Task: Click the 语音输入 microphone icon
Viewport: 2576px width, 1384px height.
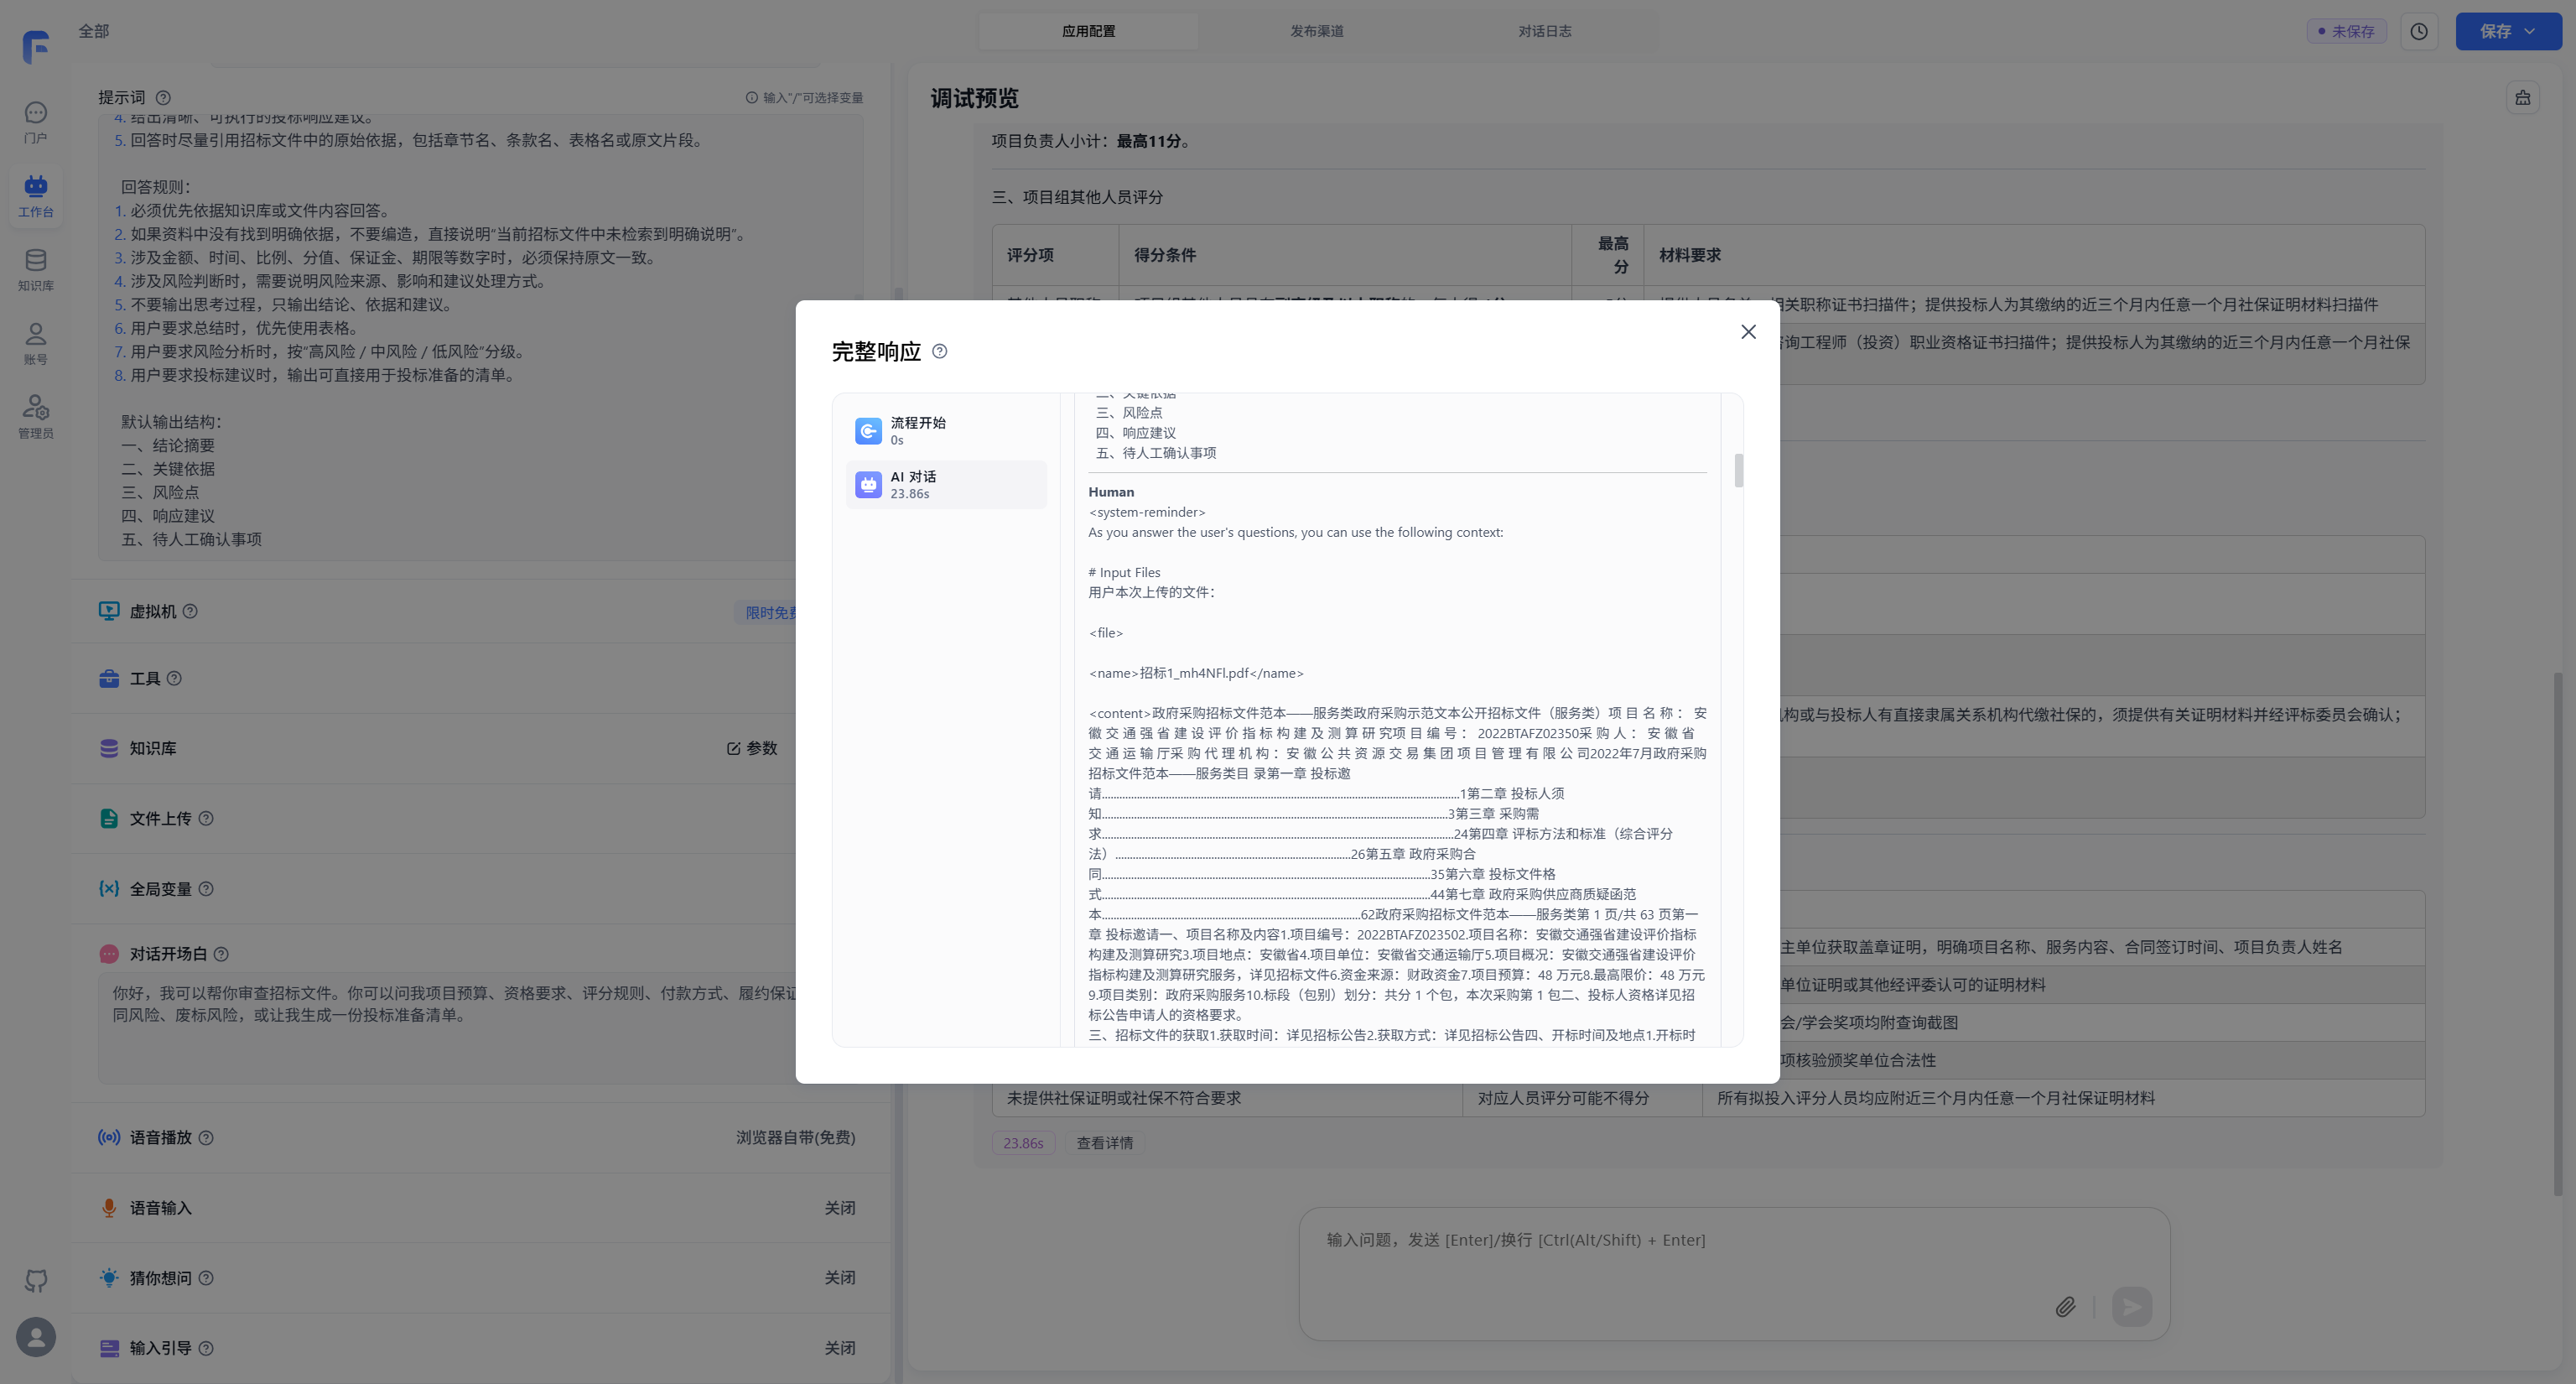Action: pyautogui.click(x=109, y=1208)
